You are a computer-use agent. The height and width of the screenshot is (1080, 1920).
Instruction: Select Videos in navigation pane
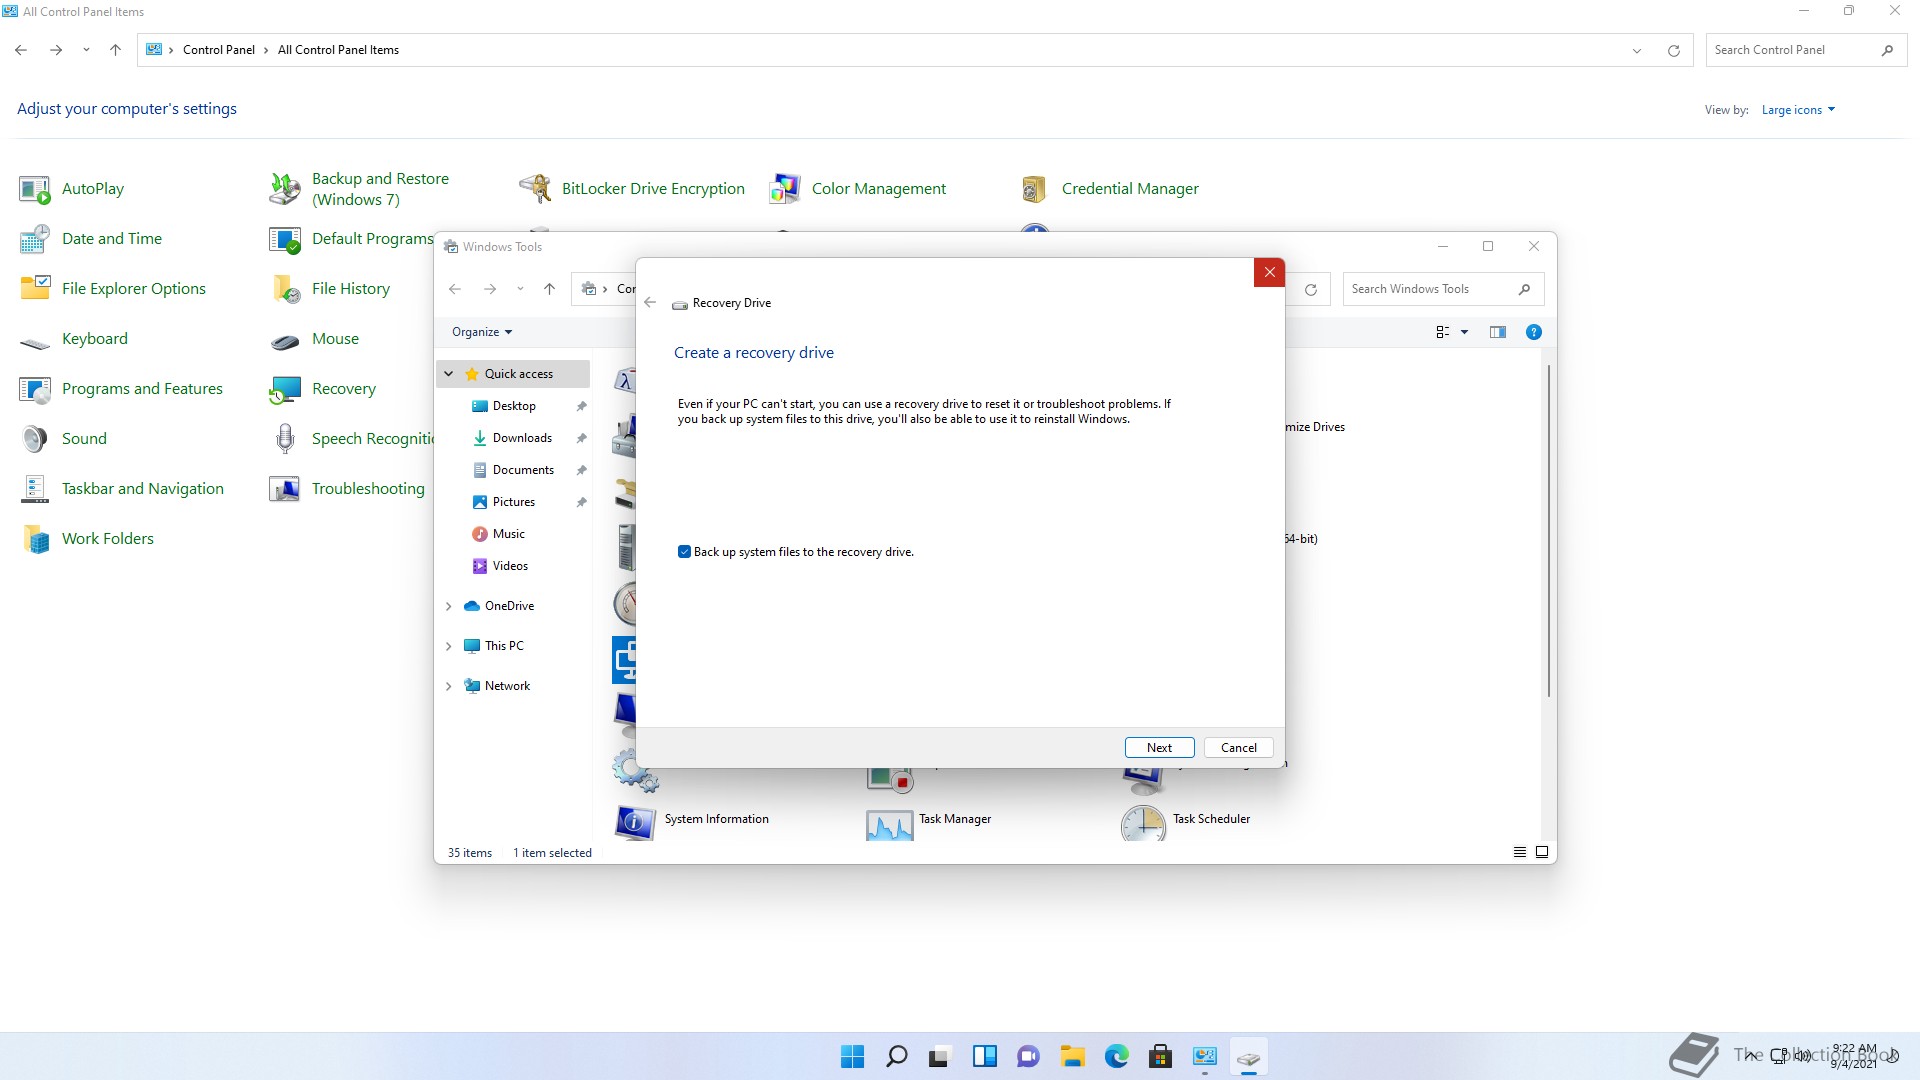[510, 566]
